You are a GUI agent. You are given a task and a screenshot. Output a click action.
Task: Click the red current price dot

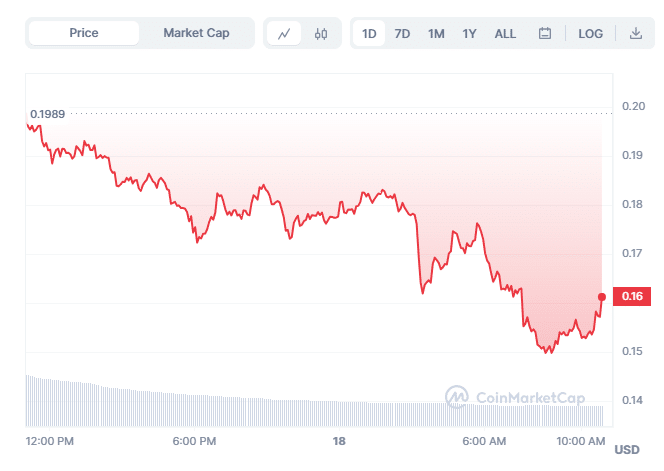602,297
